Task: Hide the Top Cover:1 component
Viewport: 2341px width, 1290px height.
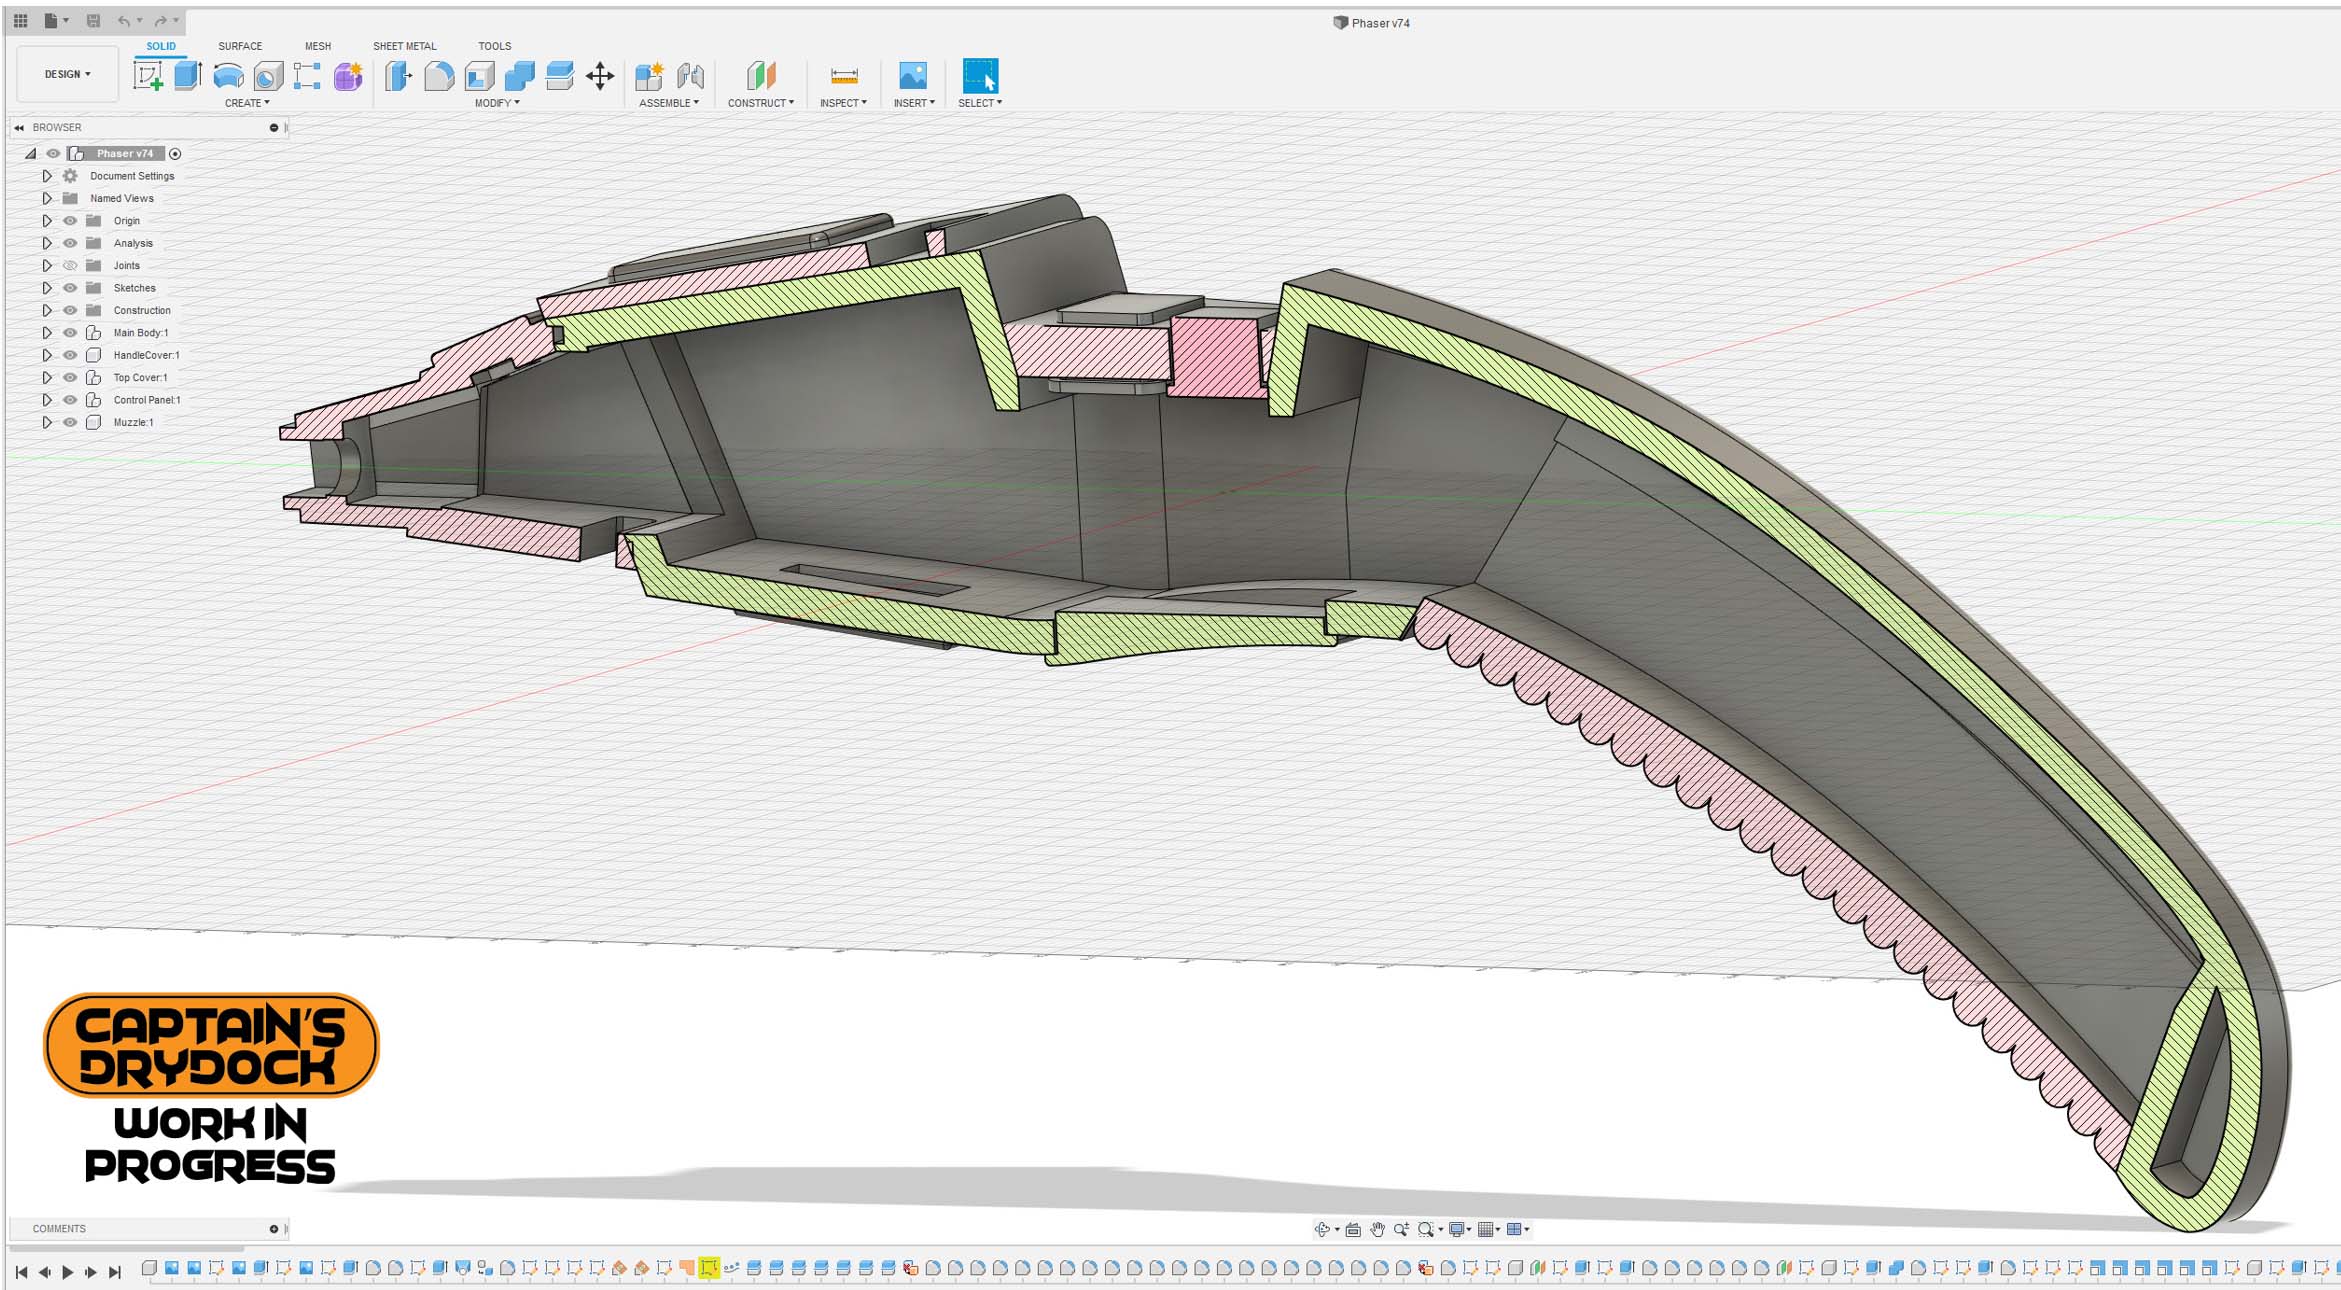Action: (70, 378)
